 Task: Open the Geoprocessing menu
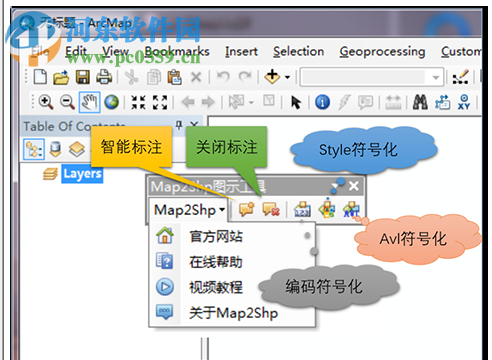[382, 52]
